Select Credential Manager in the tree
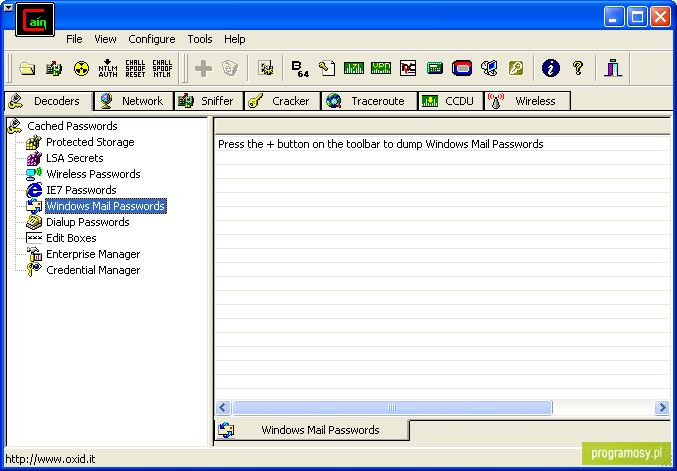The width and height of the screenshot is (677, 471). (93, 270)
